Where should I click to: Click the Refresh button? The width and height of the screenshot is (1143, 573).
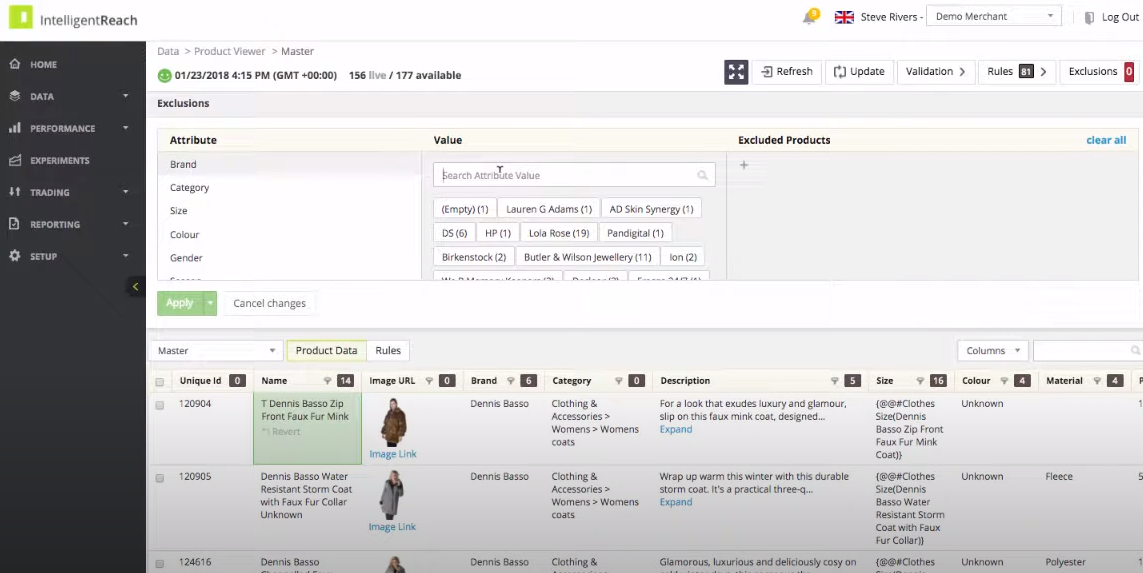coord(787,71)
